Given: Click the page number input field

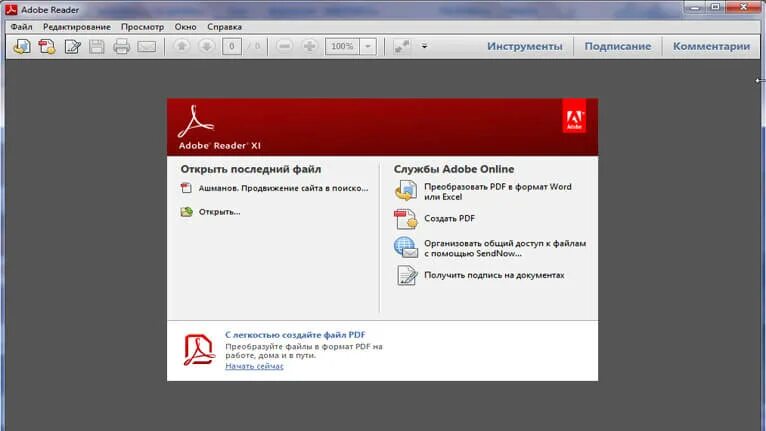Looking at the screenshot, I should (232, 46).
